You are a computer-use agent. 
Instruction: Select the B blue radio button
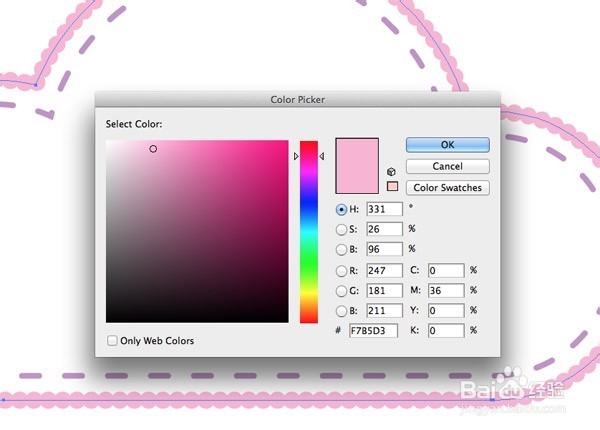pos(341,311)
